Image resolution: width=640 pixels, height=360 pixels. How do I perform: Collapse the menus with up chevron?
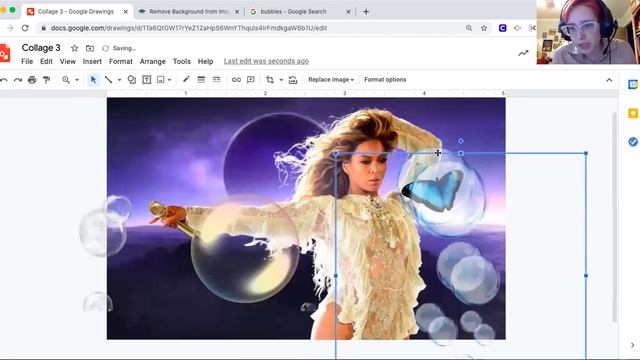[609, 80]
